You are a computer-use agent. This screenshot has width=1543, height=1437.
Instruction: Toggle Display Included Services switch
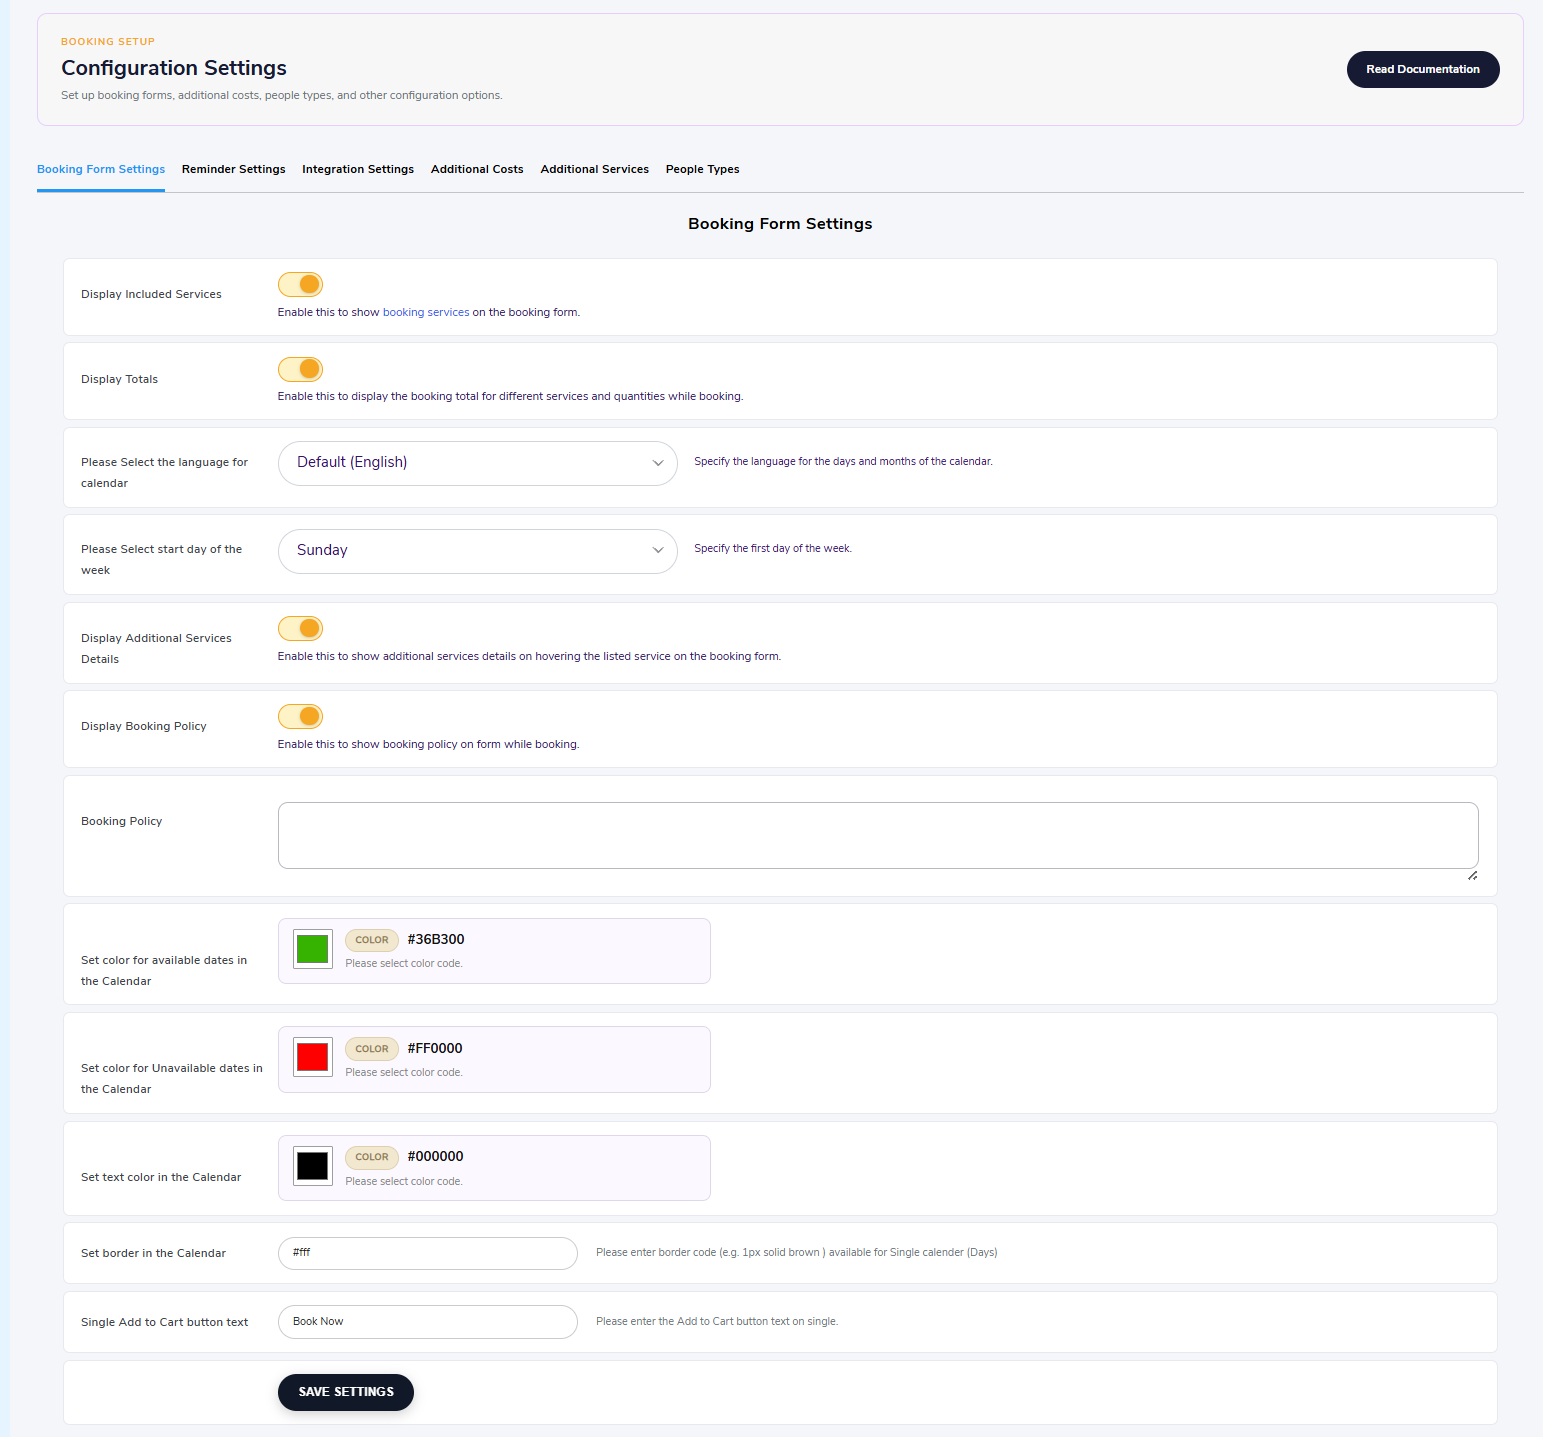point(300,285)
